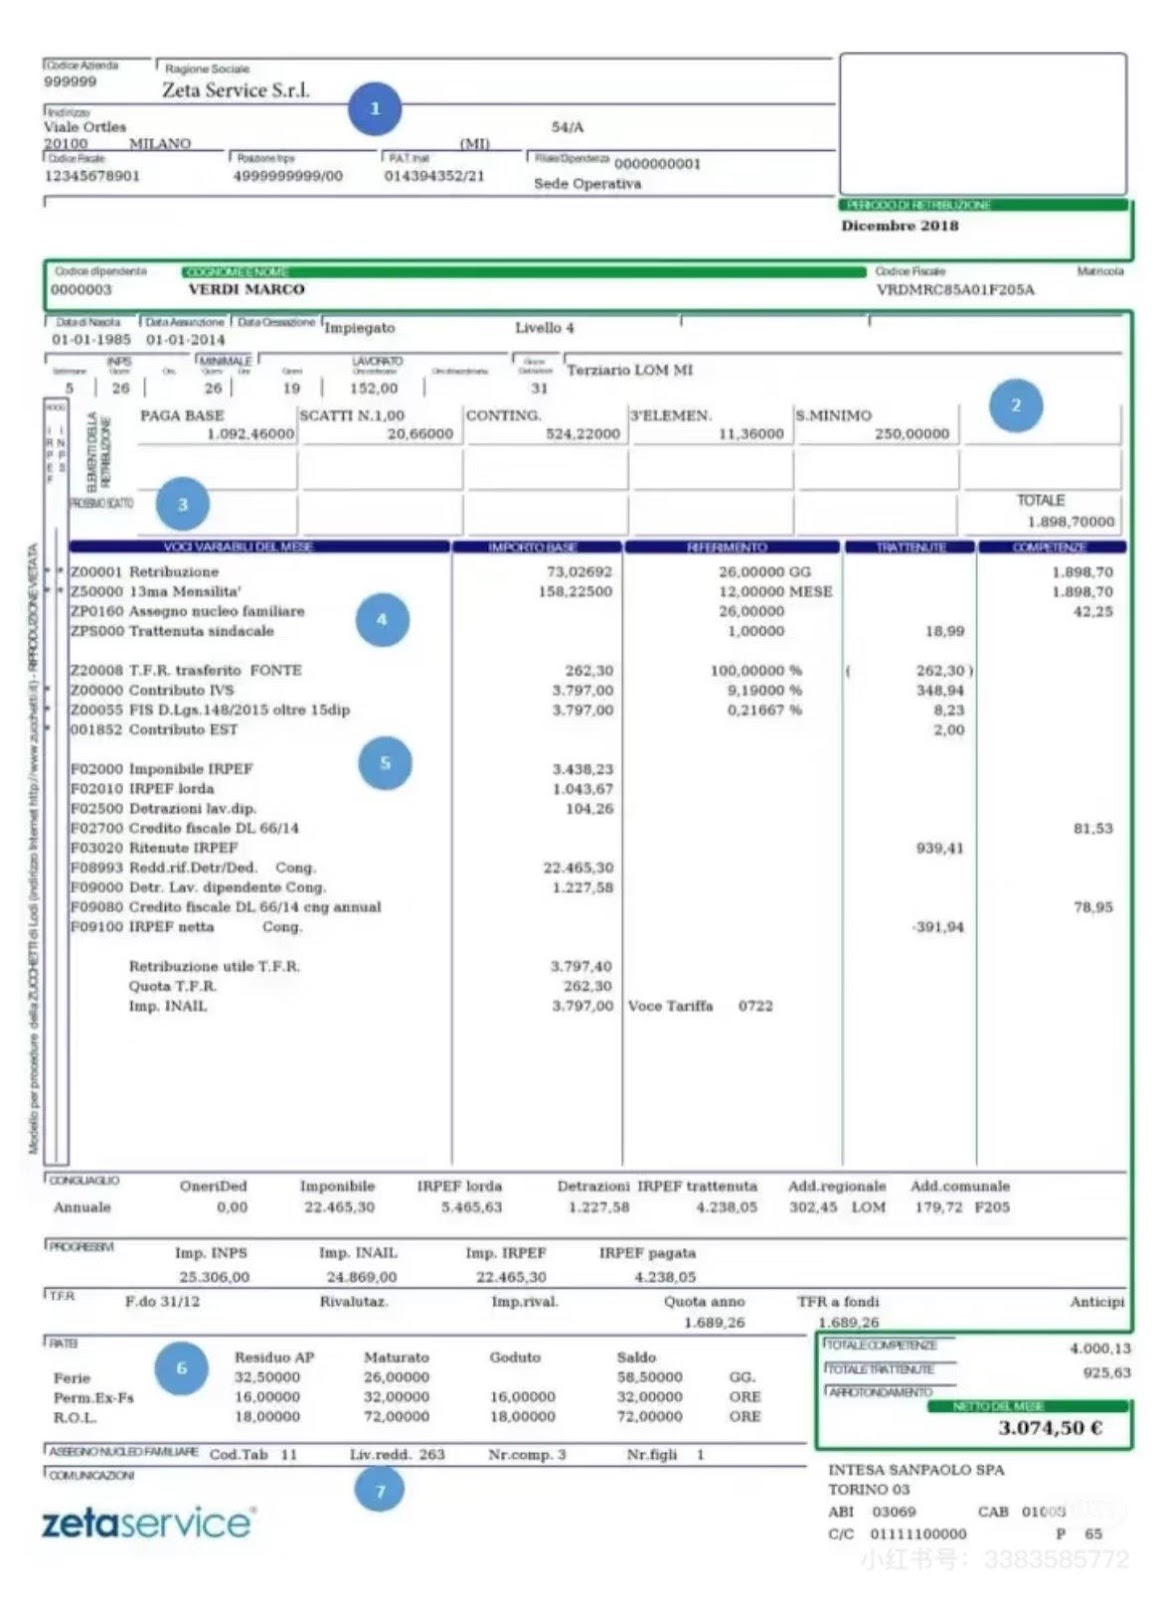Click IRPEF netta value "-391,94"
1163x1600 pixels.
[x=938, y=927]
